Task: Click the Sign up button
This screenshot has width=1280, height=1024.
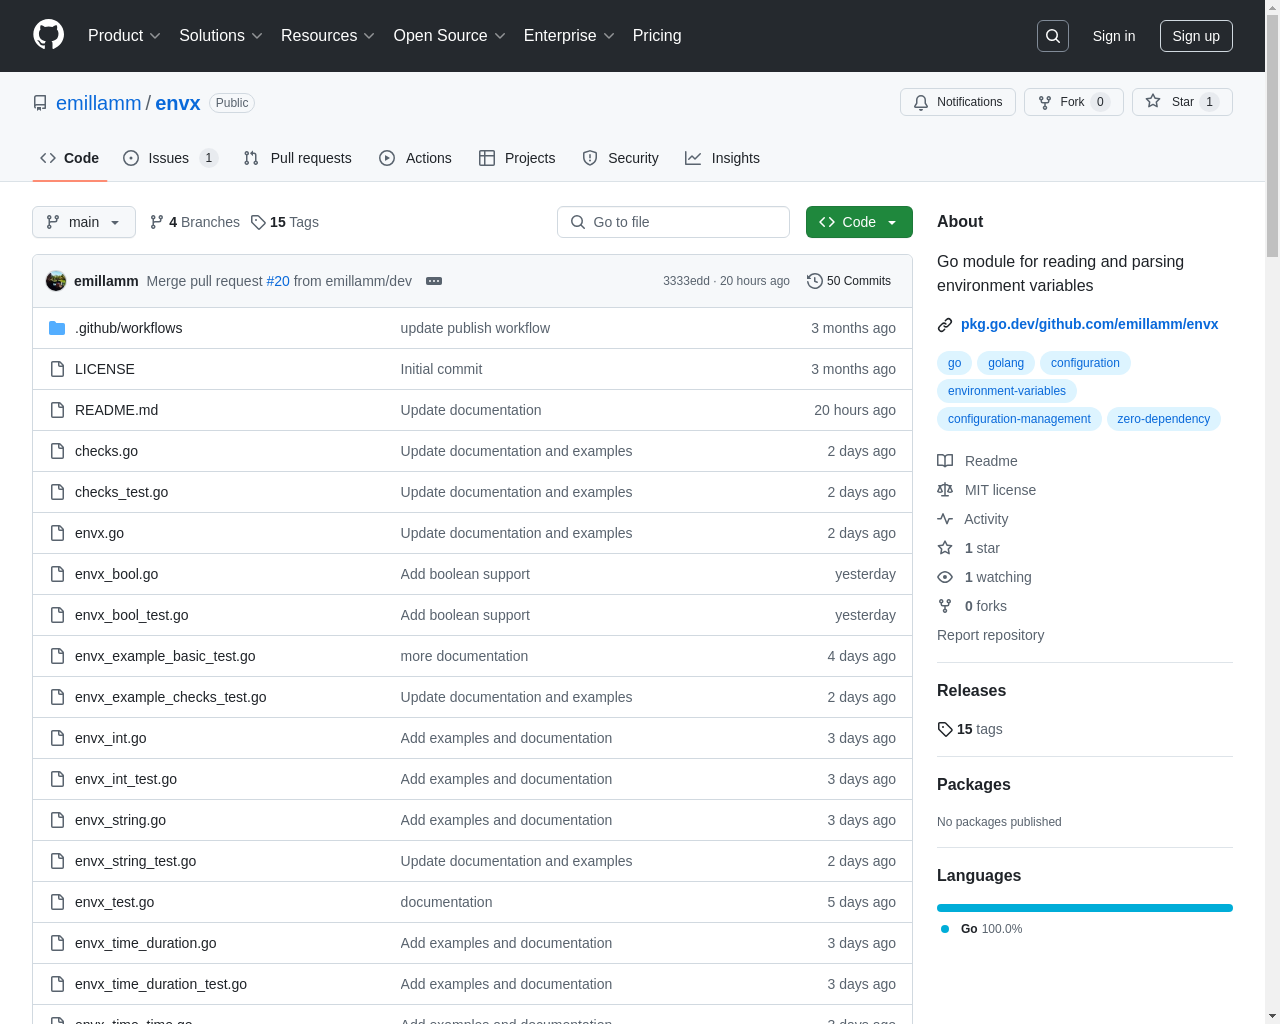Action: click(x=1196, y=36)
